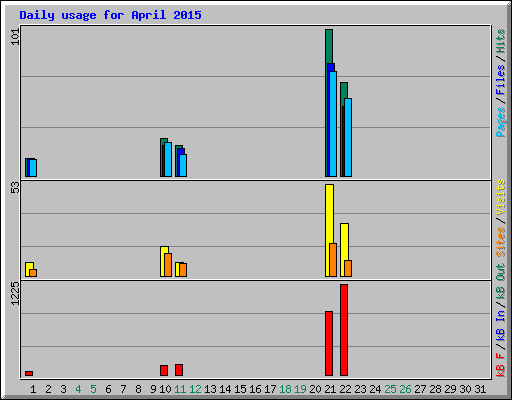Click the red kB bar for day 10

coord(164,370)
